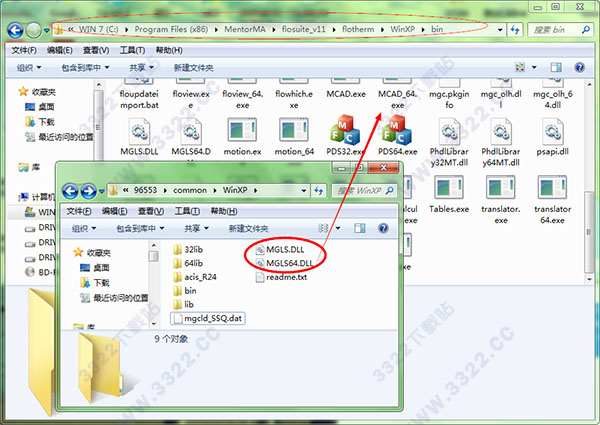Select the acis_R24 folder
The image size is (600, 425).
(195, 277)
